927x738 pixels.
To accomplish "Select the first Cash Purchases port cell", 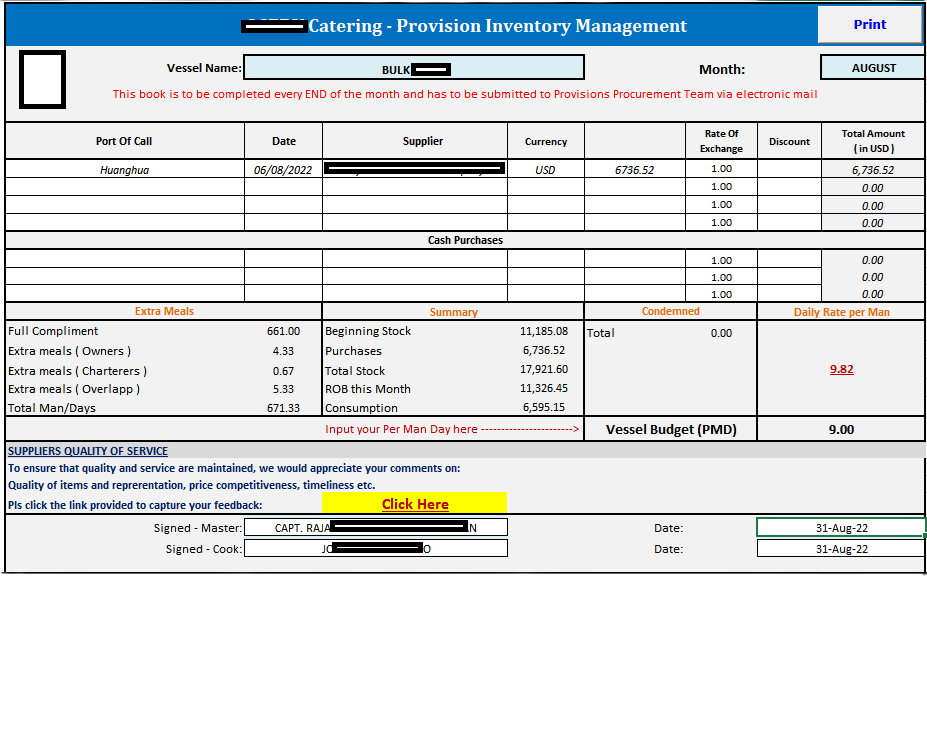I will (x=125, y=258).
